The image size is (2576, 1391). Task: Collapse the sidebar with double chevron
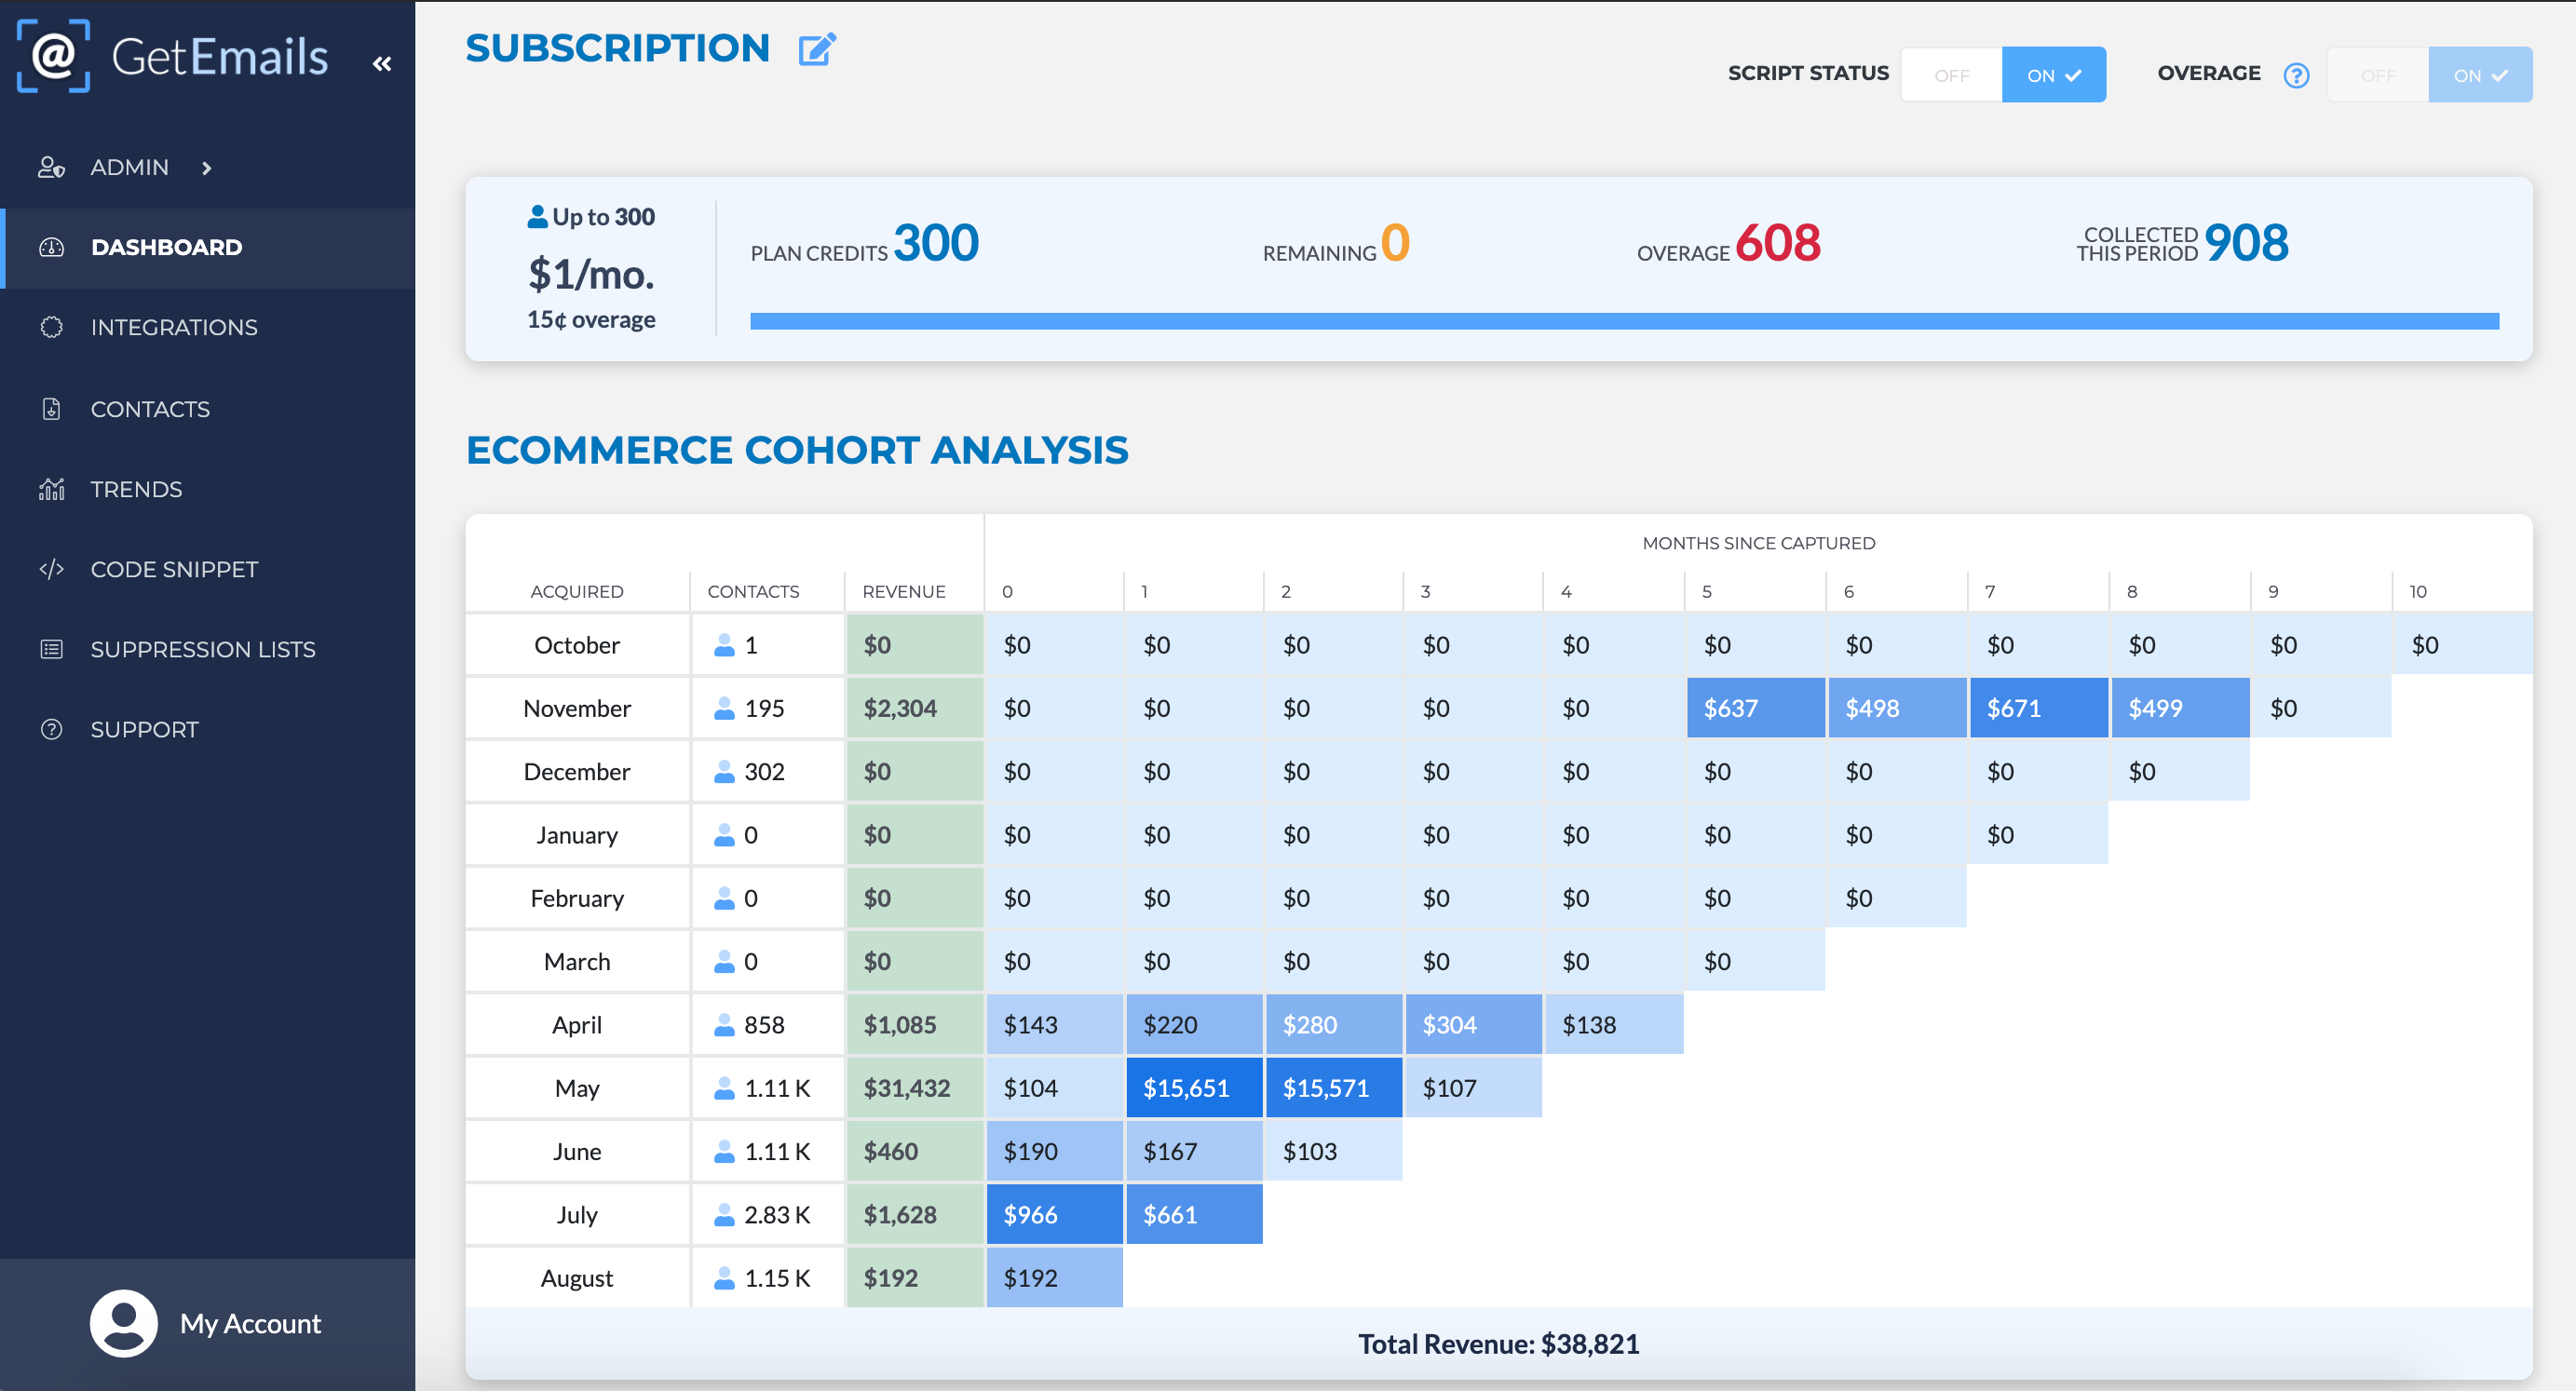[382, 64]
